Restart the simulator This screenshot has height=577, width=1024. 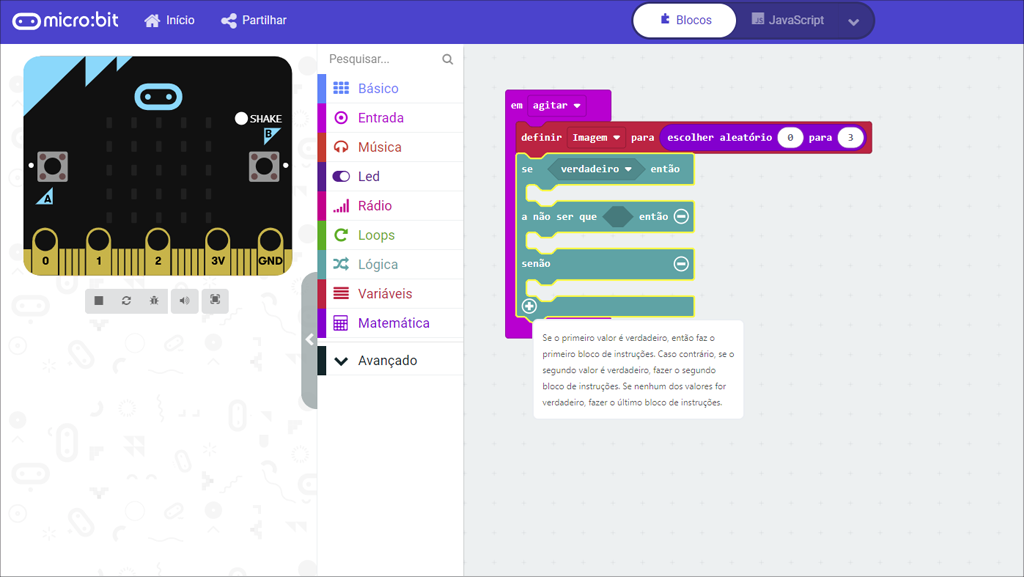(x=126, y=300)
